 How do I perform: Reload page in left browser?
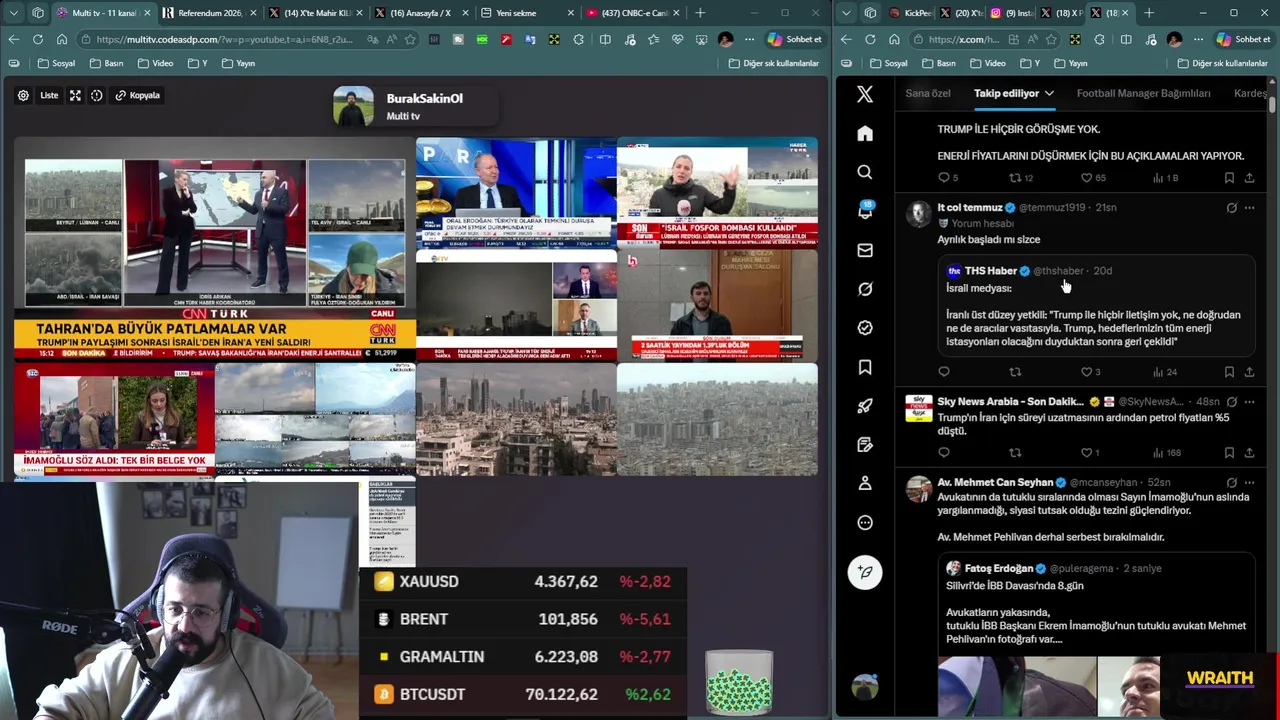click(x=37, y=39)
